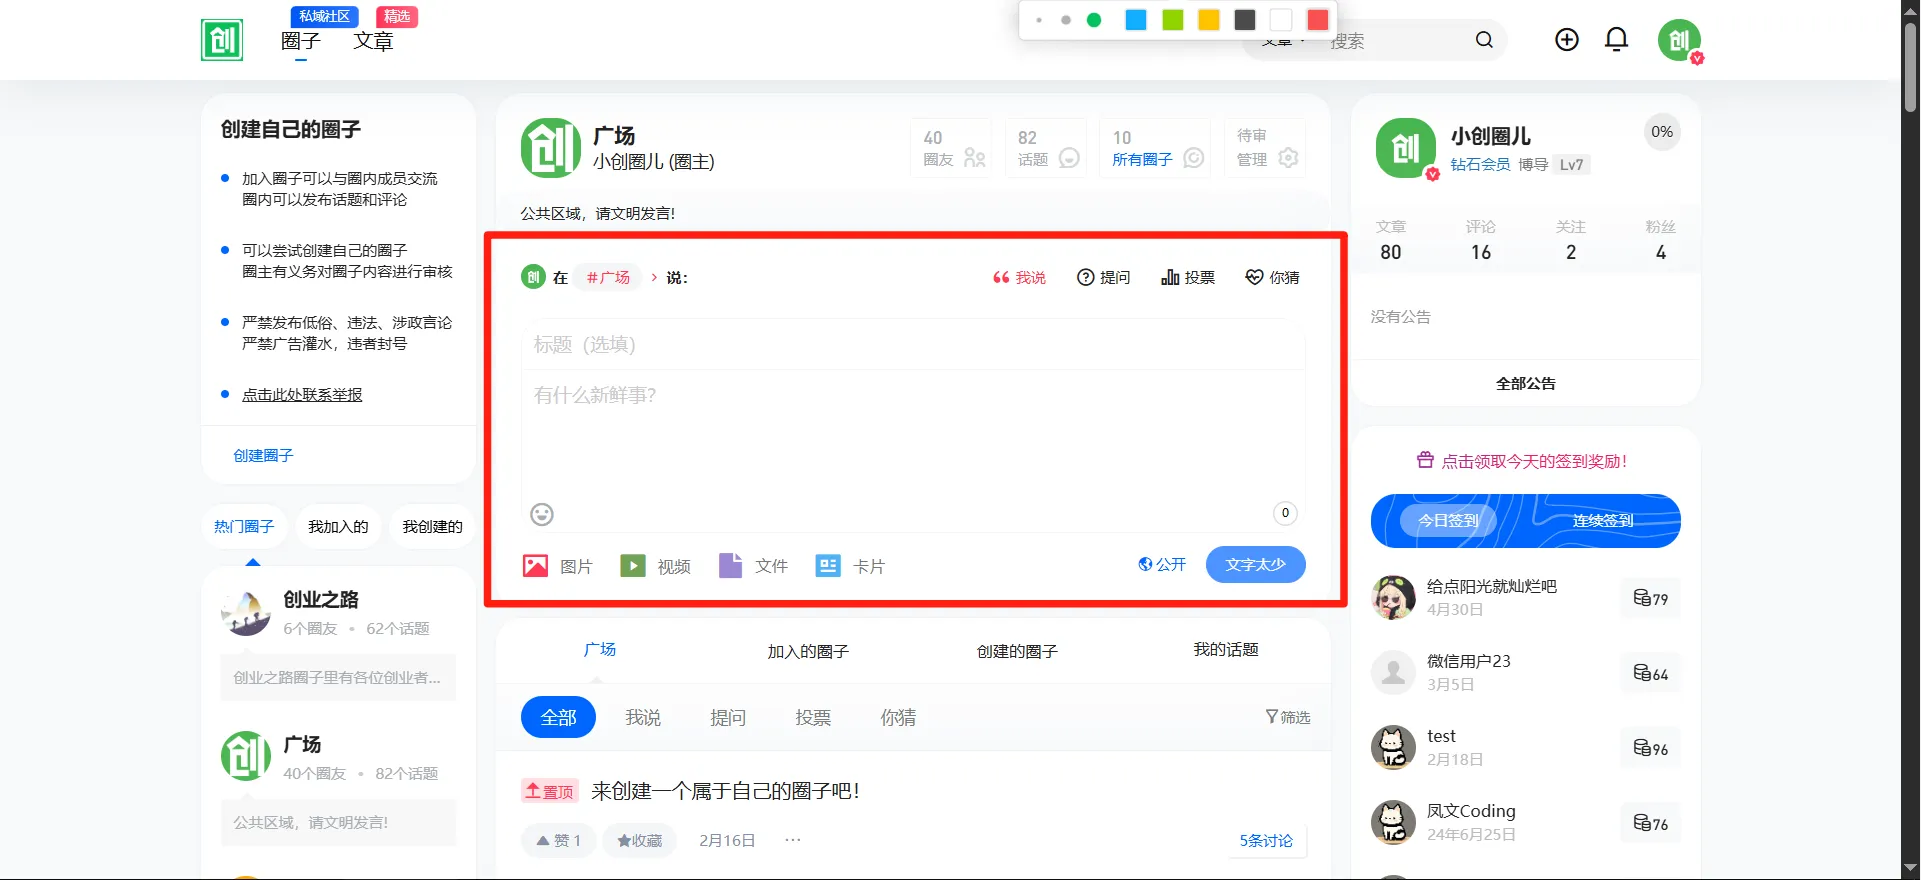Open the search magnifier icon
1921x880 pixels.
(1484, 40)
